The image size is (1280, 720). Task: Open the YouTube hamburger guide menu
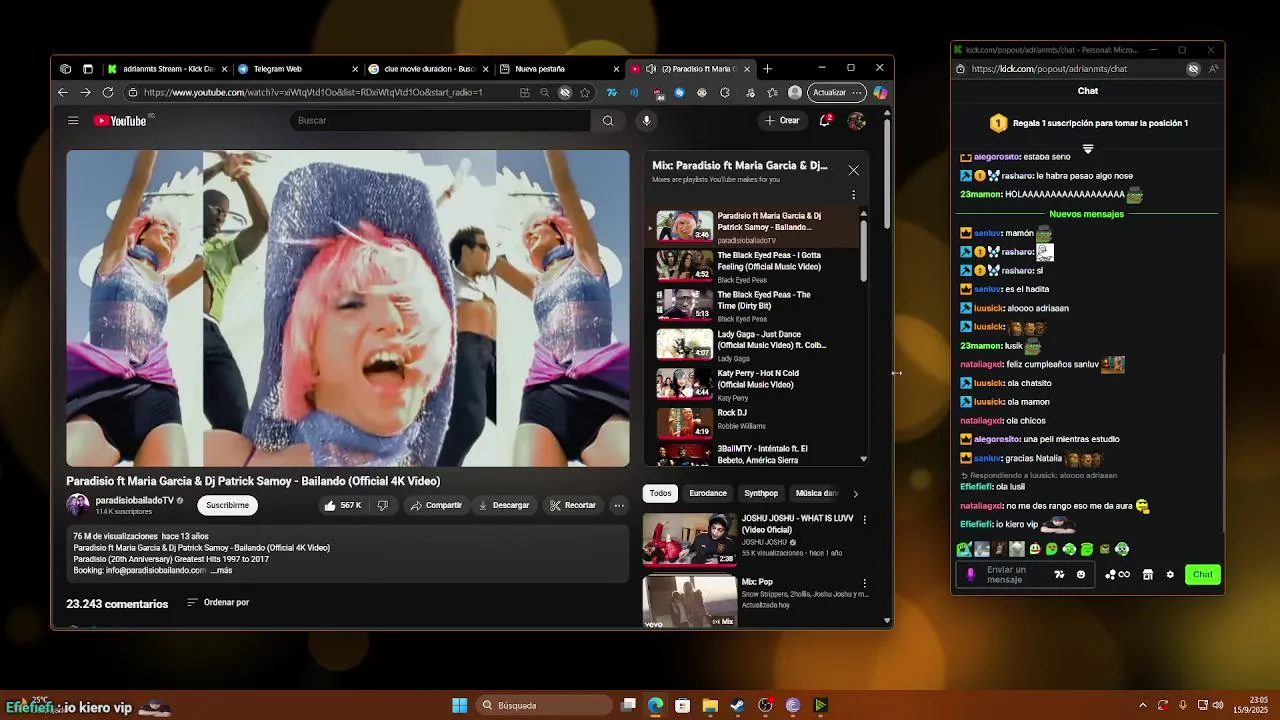click(73, 121)
